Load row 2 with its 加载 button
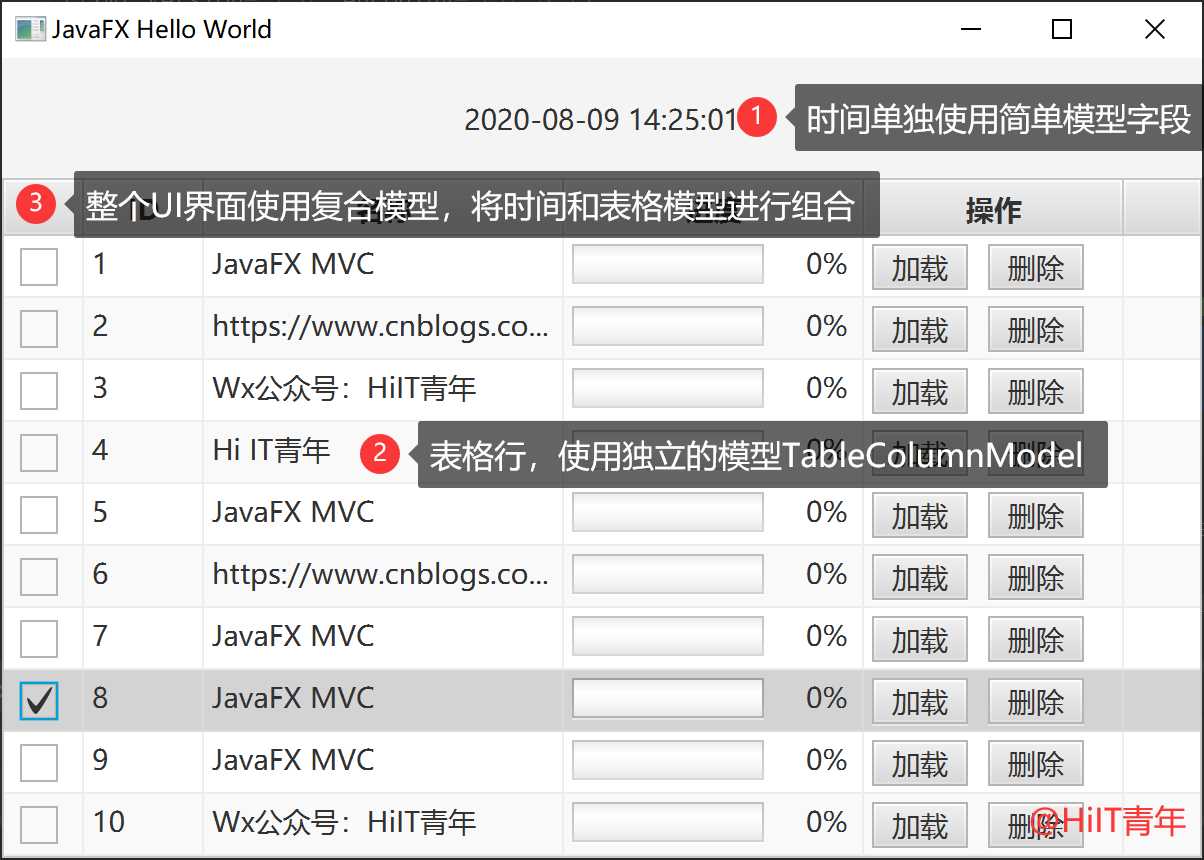Screen dimensions: 1204x860 click(919, 330)
